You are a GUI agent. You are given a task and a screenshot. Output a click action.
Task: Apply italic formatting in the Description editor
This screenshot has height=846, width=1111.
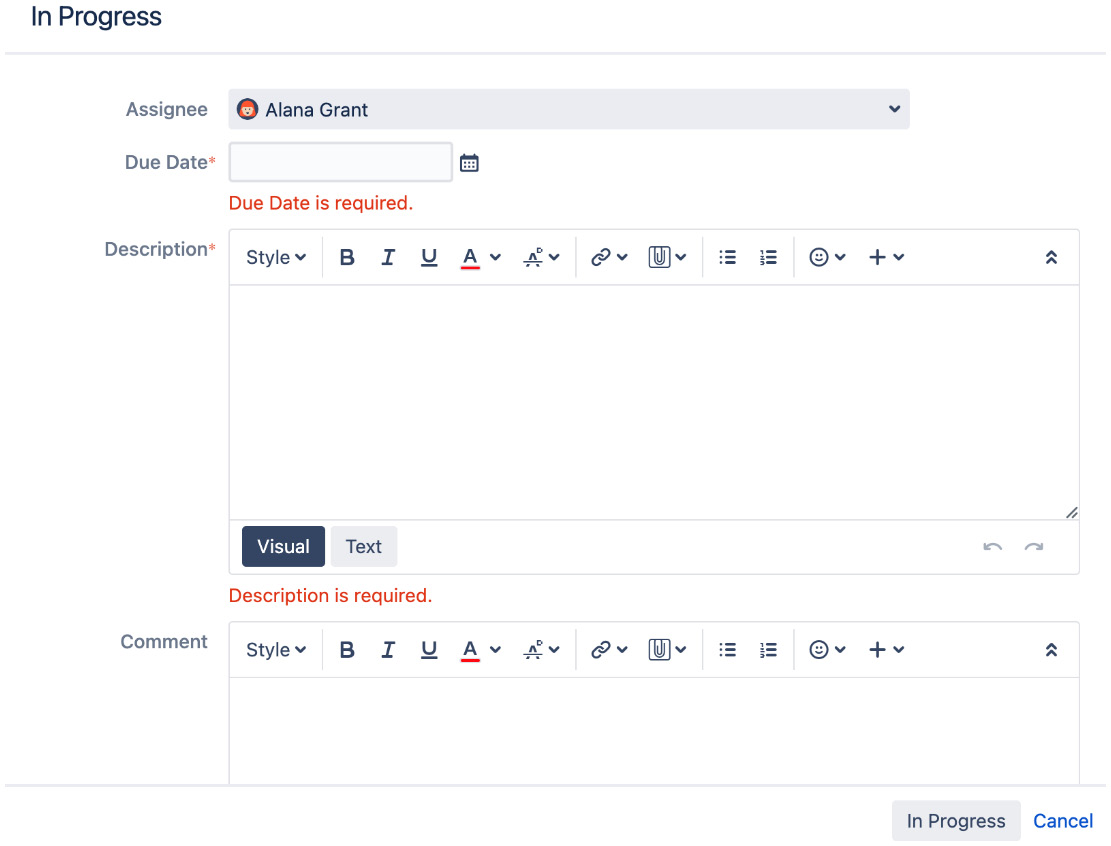[388, 257]
